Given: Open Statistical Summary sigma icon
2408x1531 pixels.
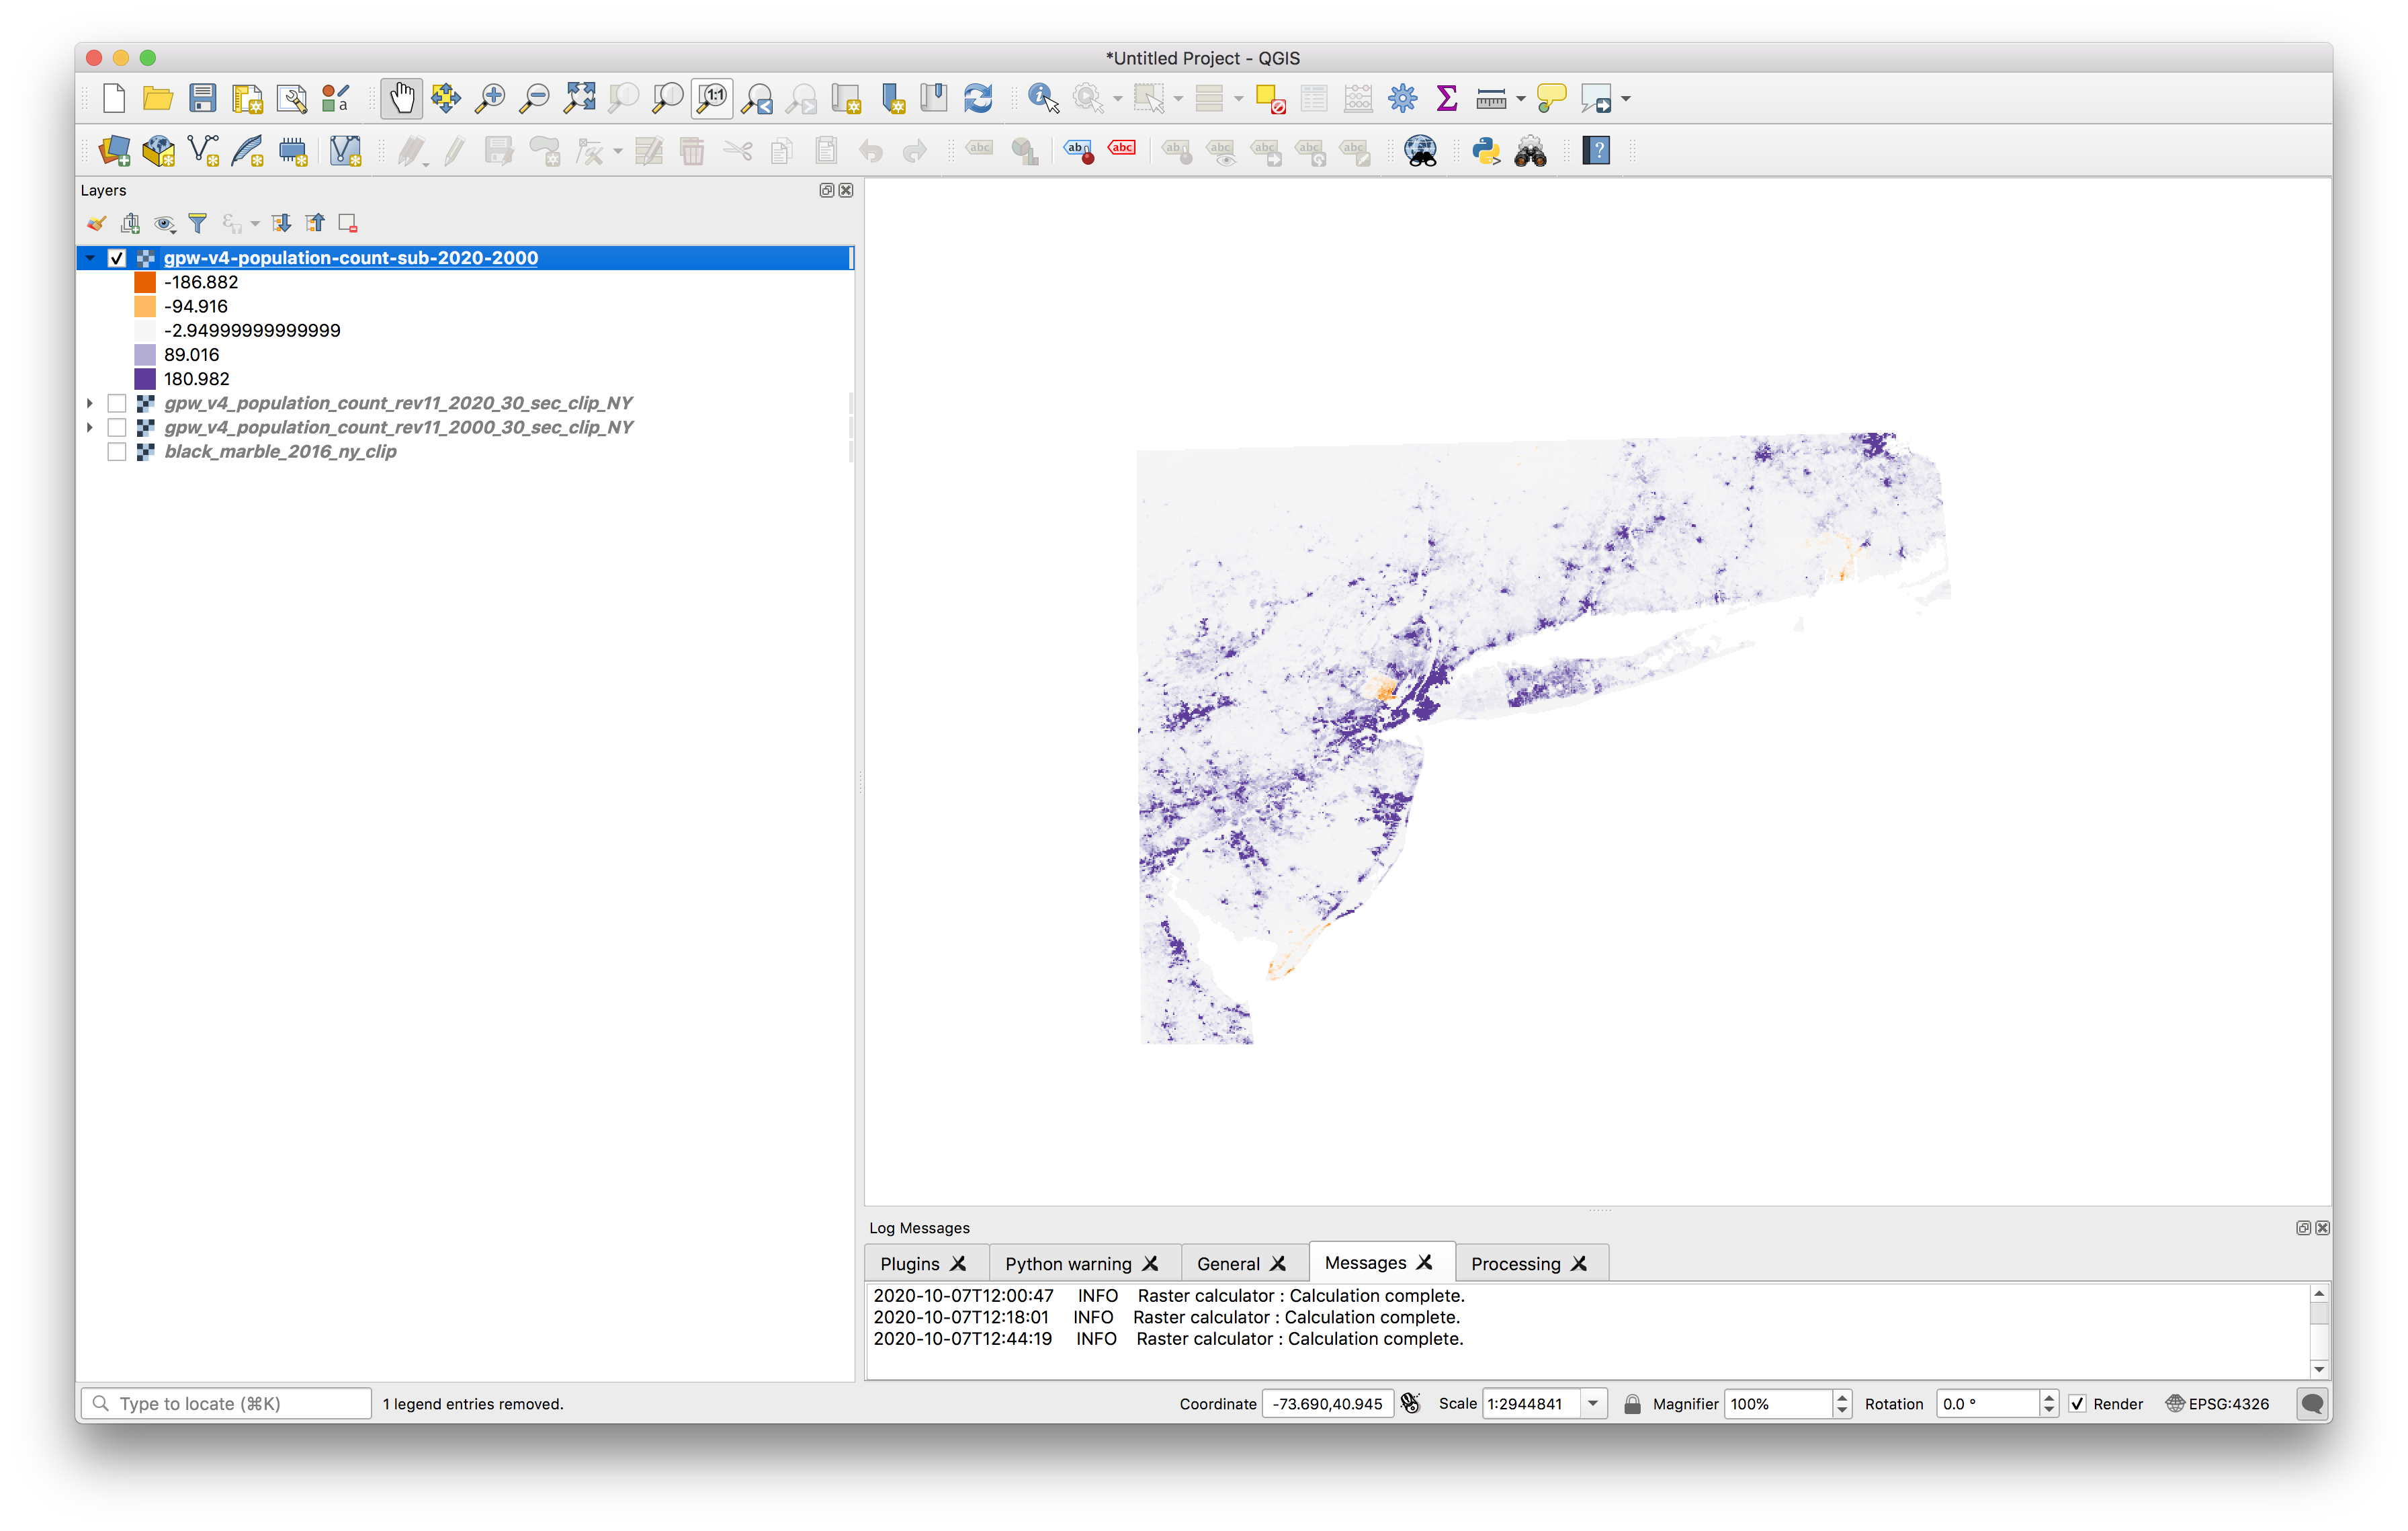Looking at the screenshot, I should 1446,98.
